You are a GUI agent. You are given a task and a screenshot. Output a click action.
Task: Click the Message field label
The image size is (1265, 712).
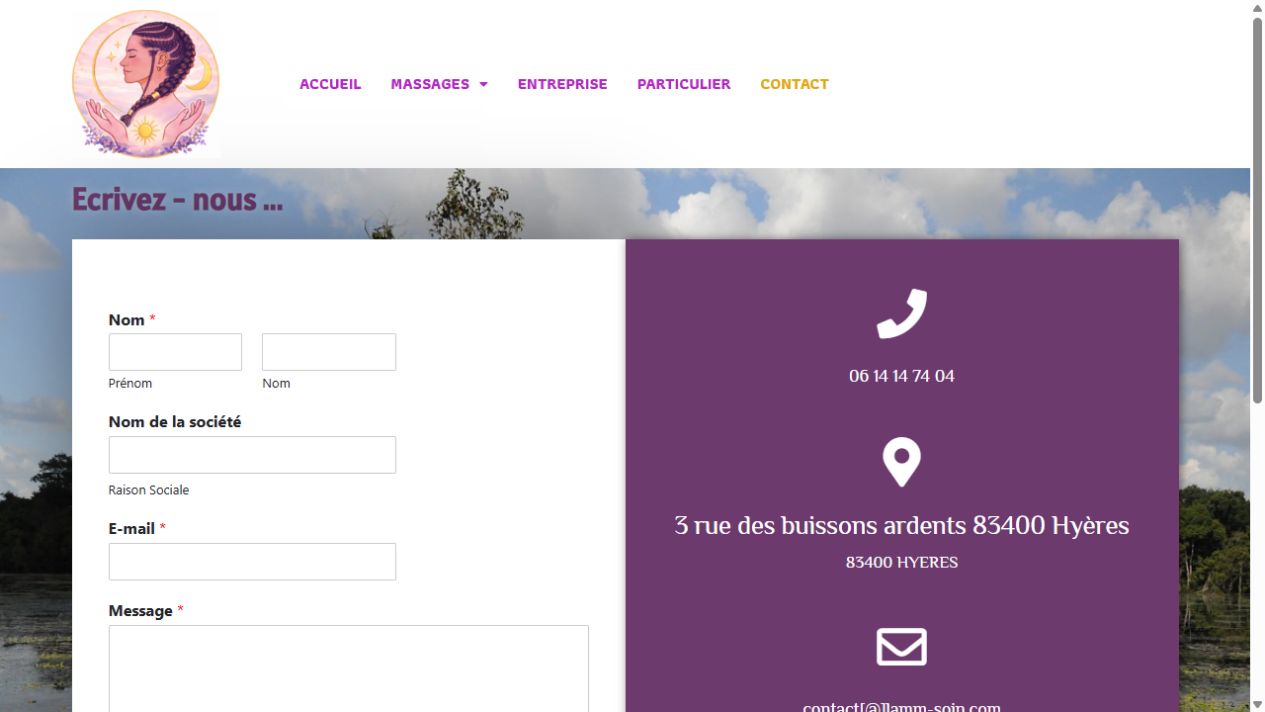[x=140, y=611]
